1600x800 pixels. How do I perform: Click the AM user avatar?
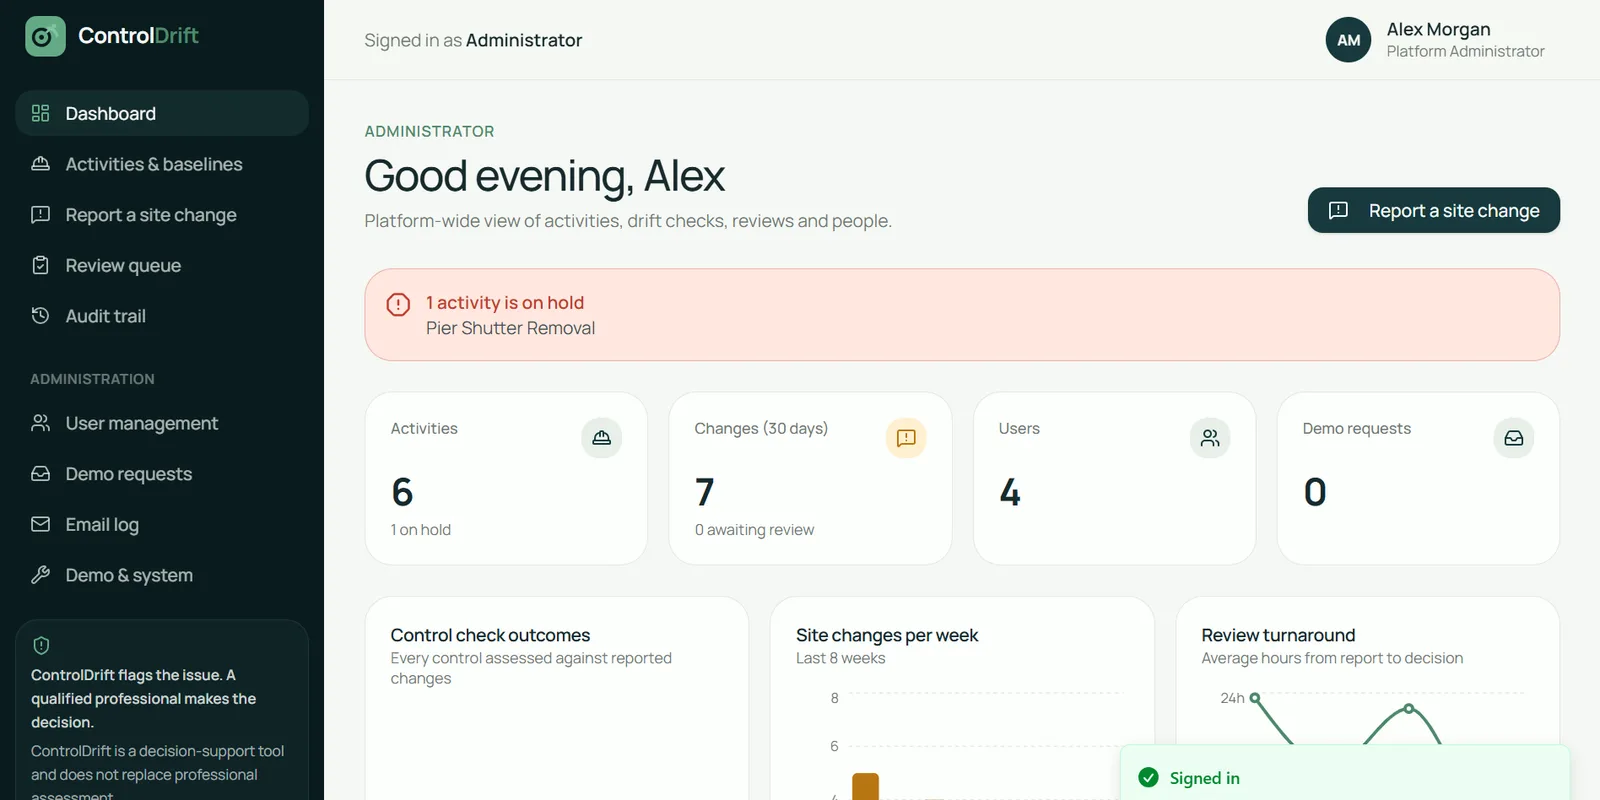[x=1348, y=40]
